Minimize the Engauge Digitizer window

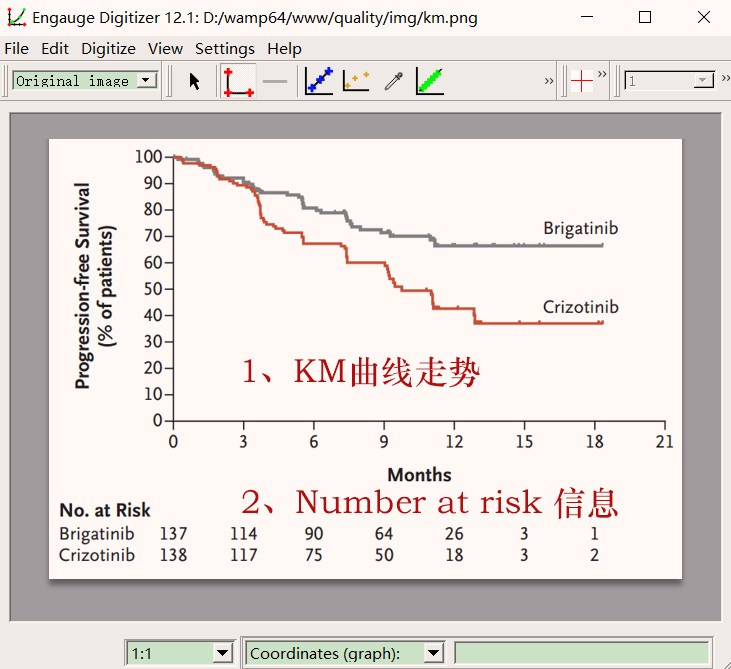coord(587,17)
